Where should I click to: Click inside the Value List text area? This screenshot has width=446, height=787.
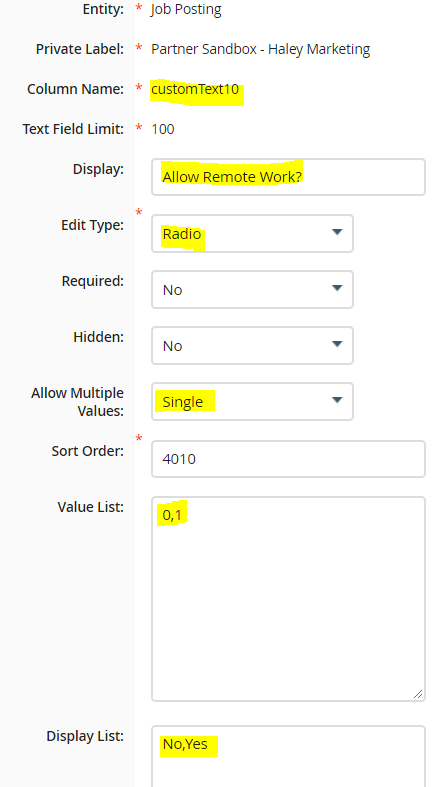(288, 599)
